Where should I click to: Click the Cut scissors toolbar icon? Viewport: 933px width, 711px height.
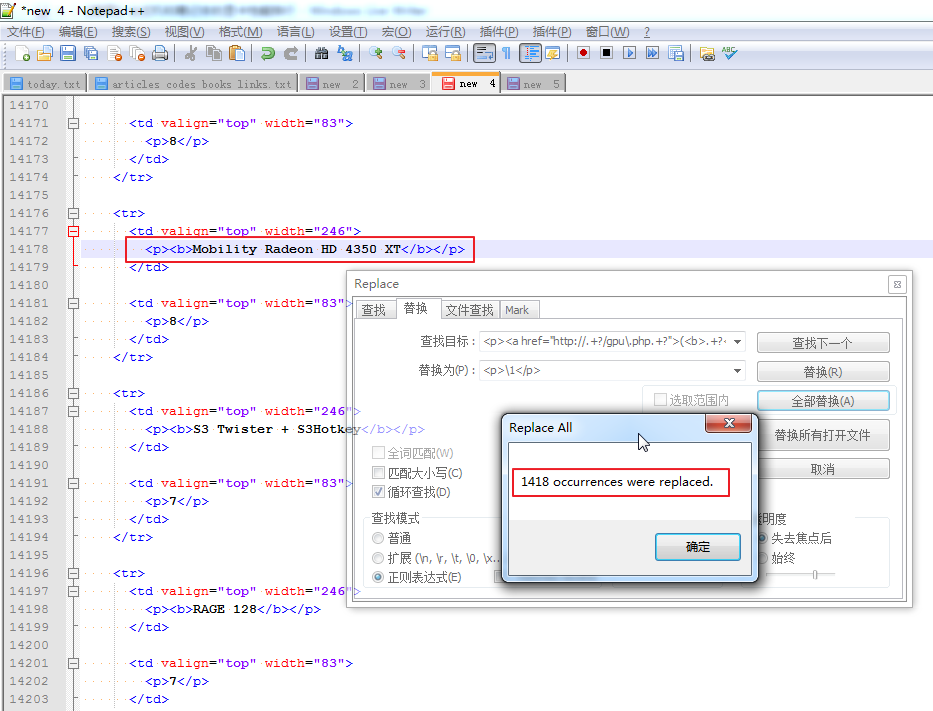pos(191,53)
